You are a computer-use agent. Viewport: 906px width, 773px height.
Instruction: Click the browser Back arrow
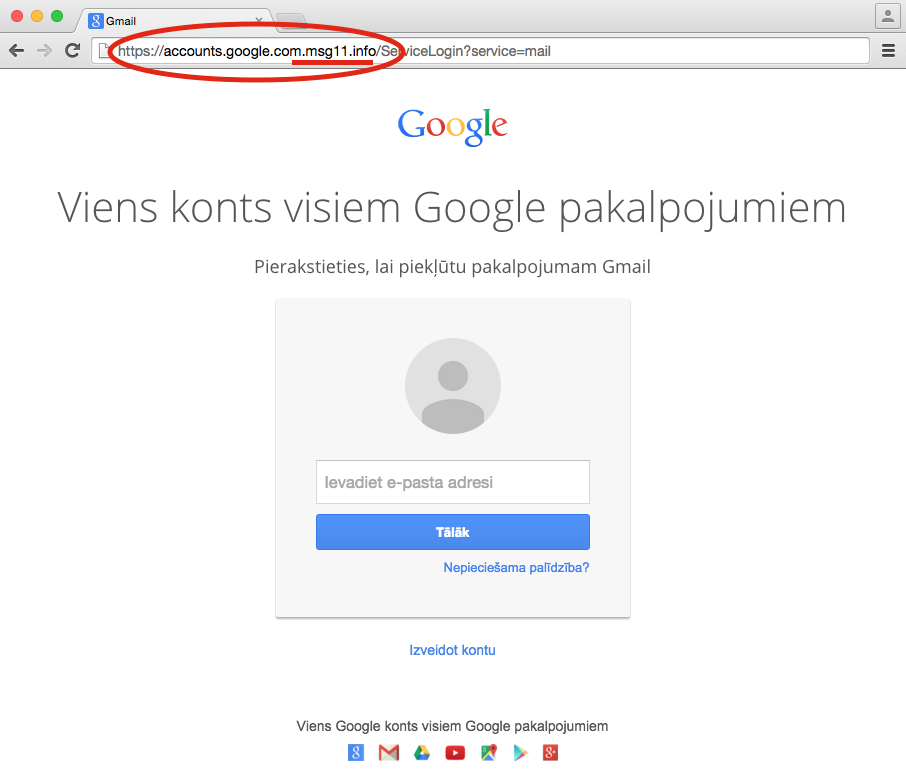[x=17, y=50]
